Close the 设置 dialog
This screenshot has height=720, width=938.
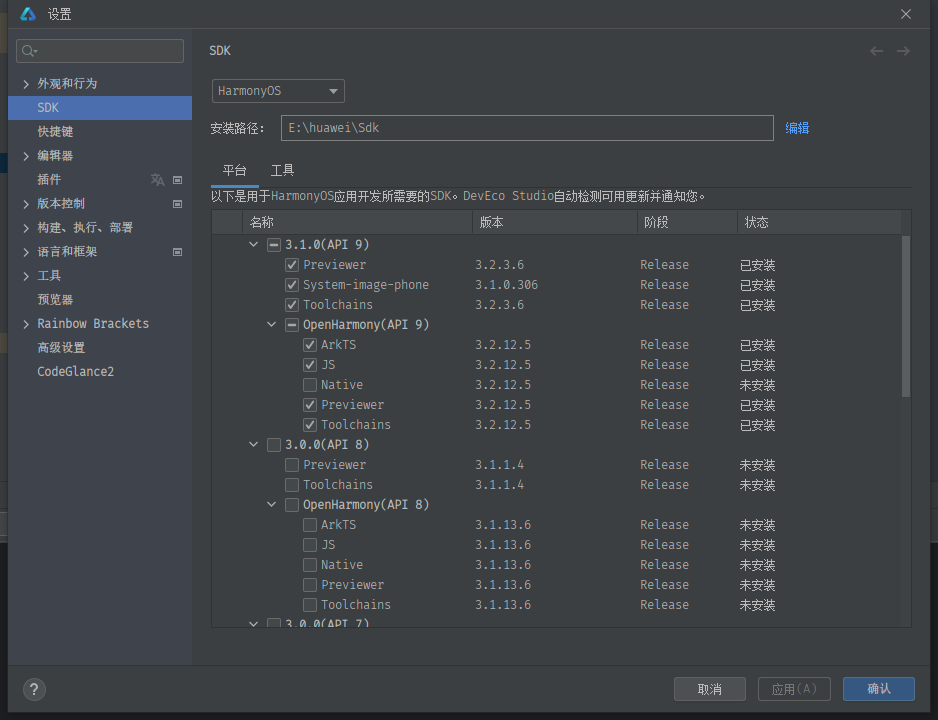tap(906, 14)
